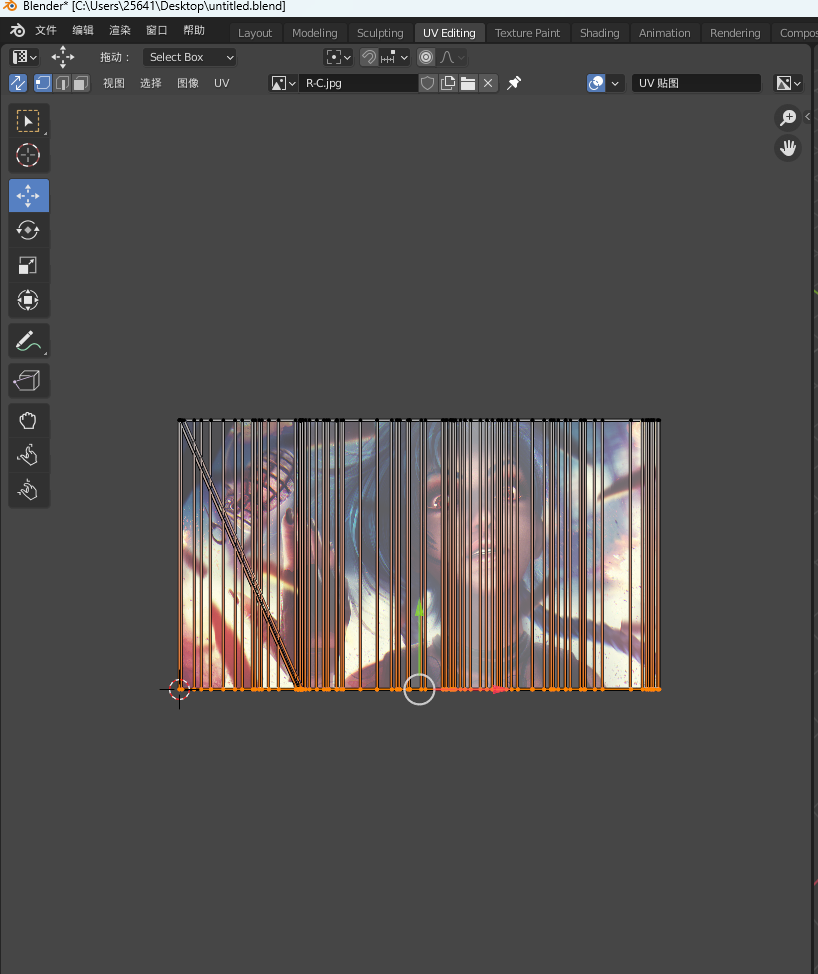Switch to Sculpting workspace tab
Image resolution: width=818 pixels, height=974 pixels.
pos(380,33)
